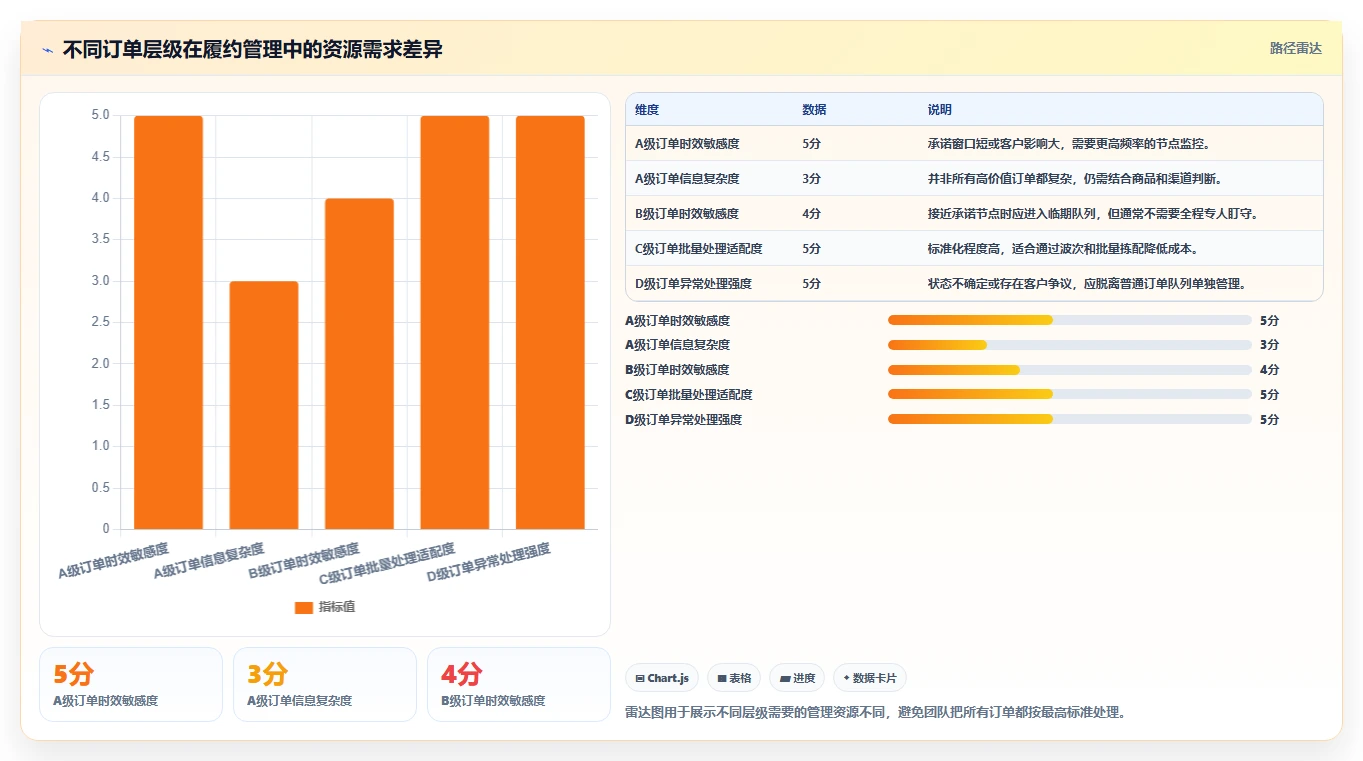The width and height of the screenshot is (1363, 761).
Task: Open the 3分 A级订单信息复杂度 data card
Action: coord(325,684)
